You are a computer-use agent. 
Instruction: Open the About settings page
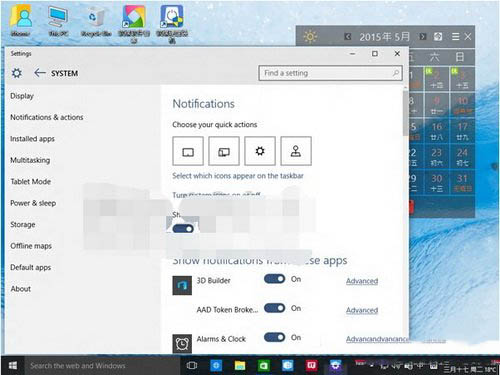(21, 289)
